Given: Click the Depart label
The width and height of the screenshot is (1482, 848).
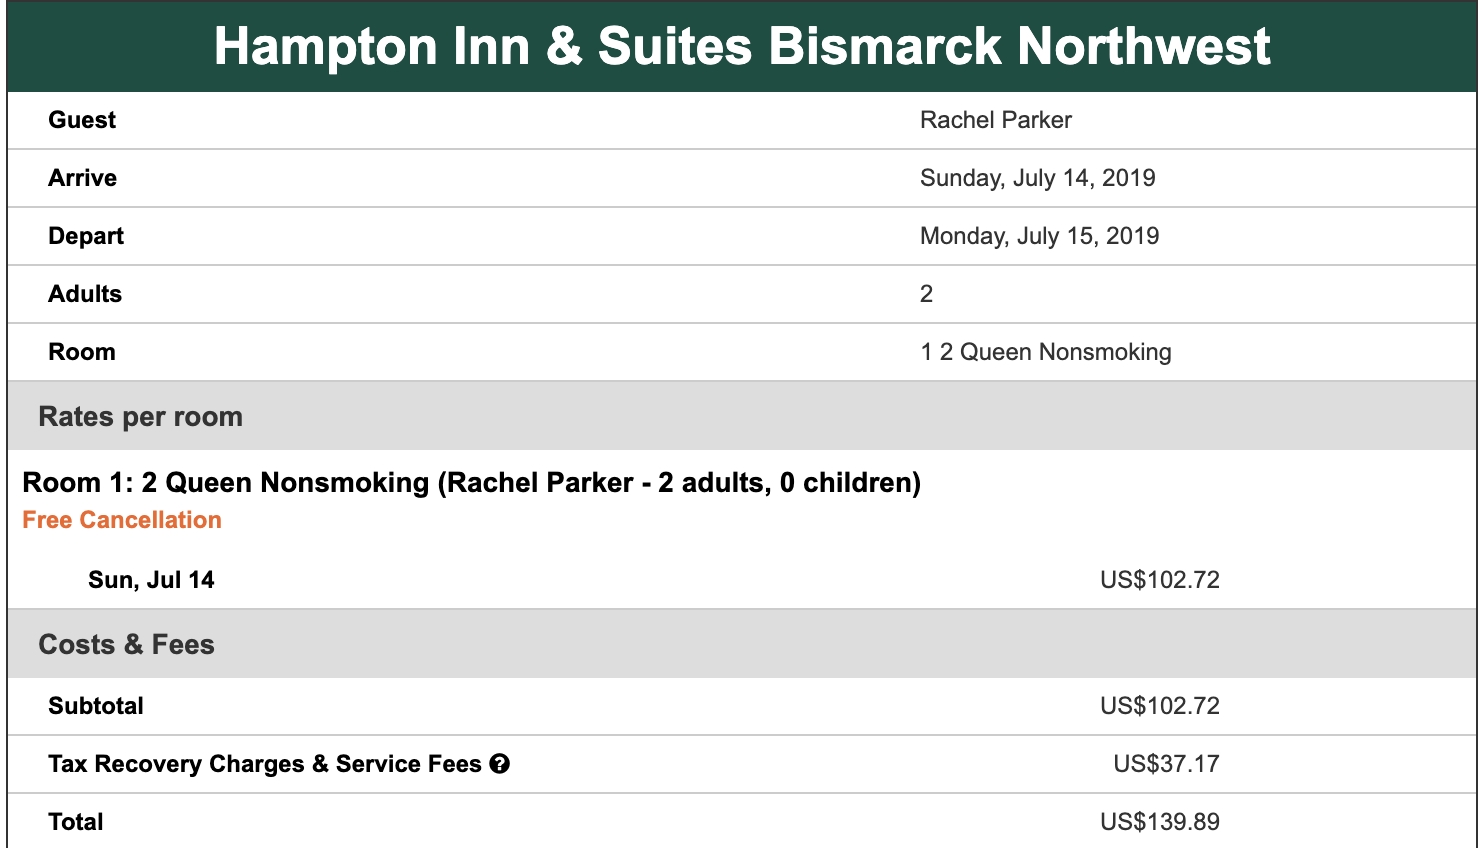Looking at the screenshot, I should point(86,236).
